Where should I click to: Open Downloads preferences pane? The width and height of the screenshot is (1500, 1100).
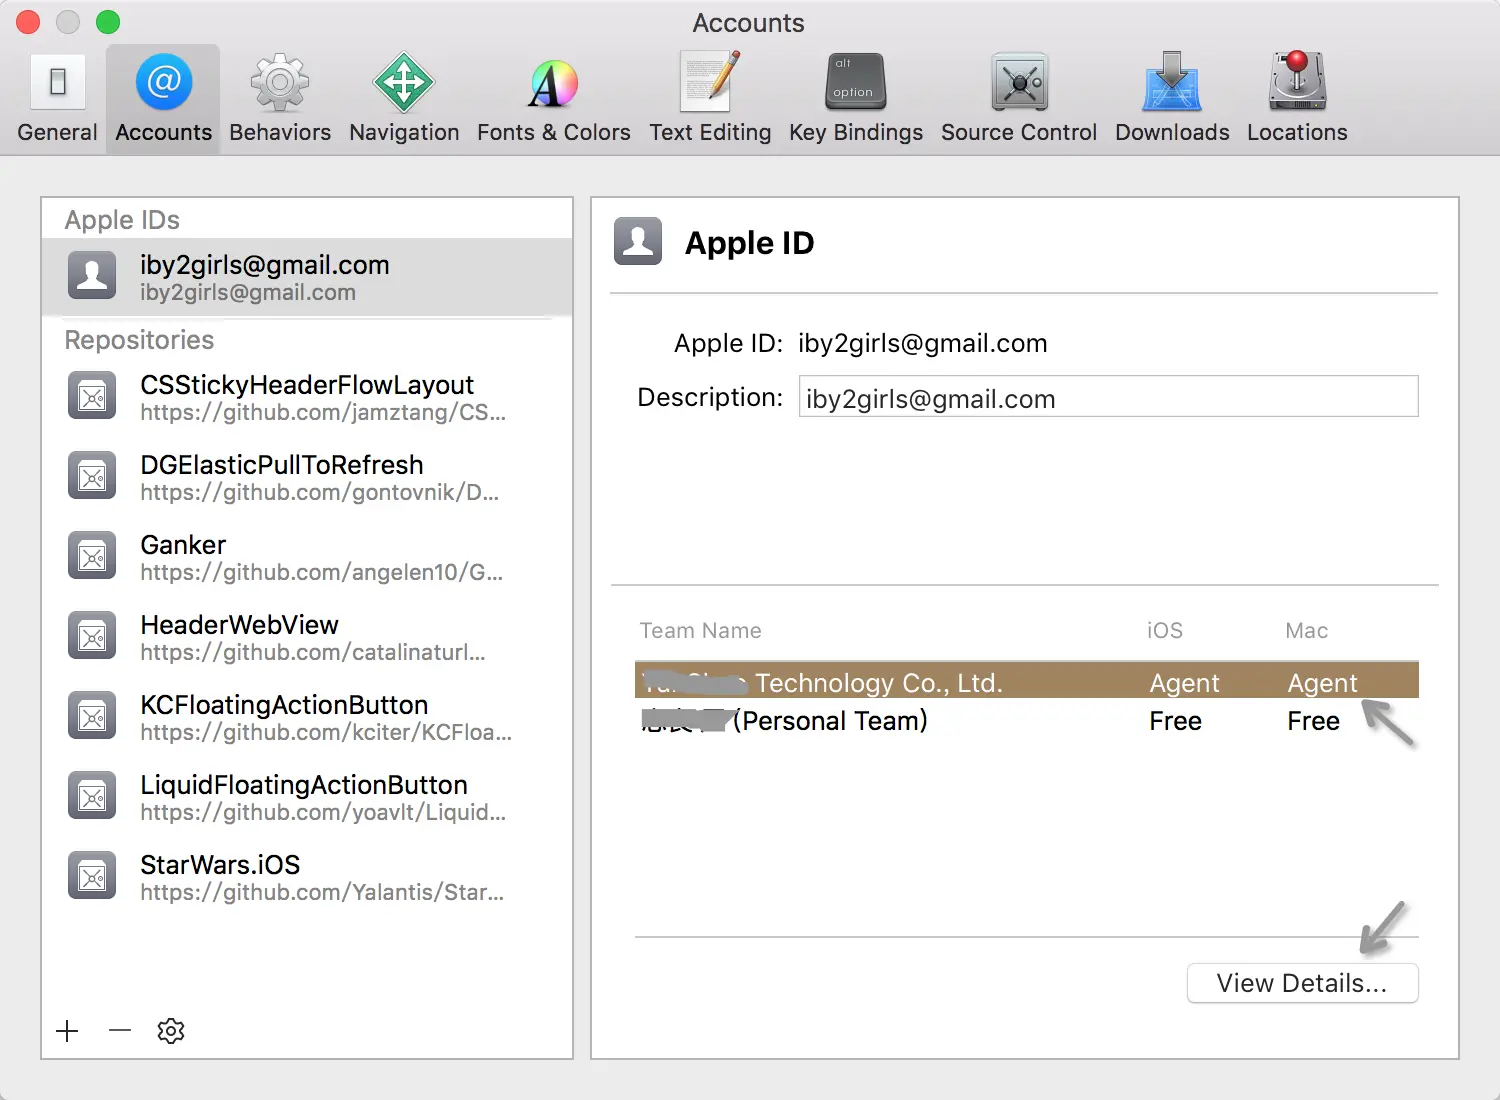tap(1172, 99)
